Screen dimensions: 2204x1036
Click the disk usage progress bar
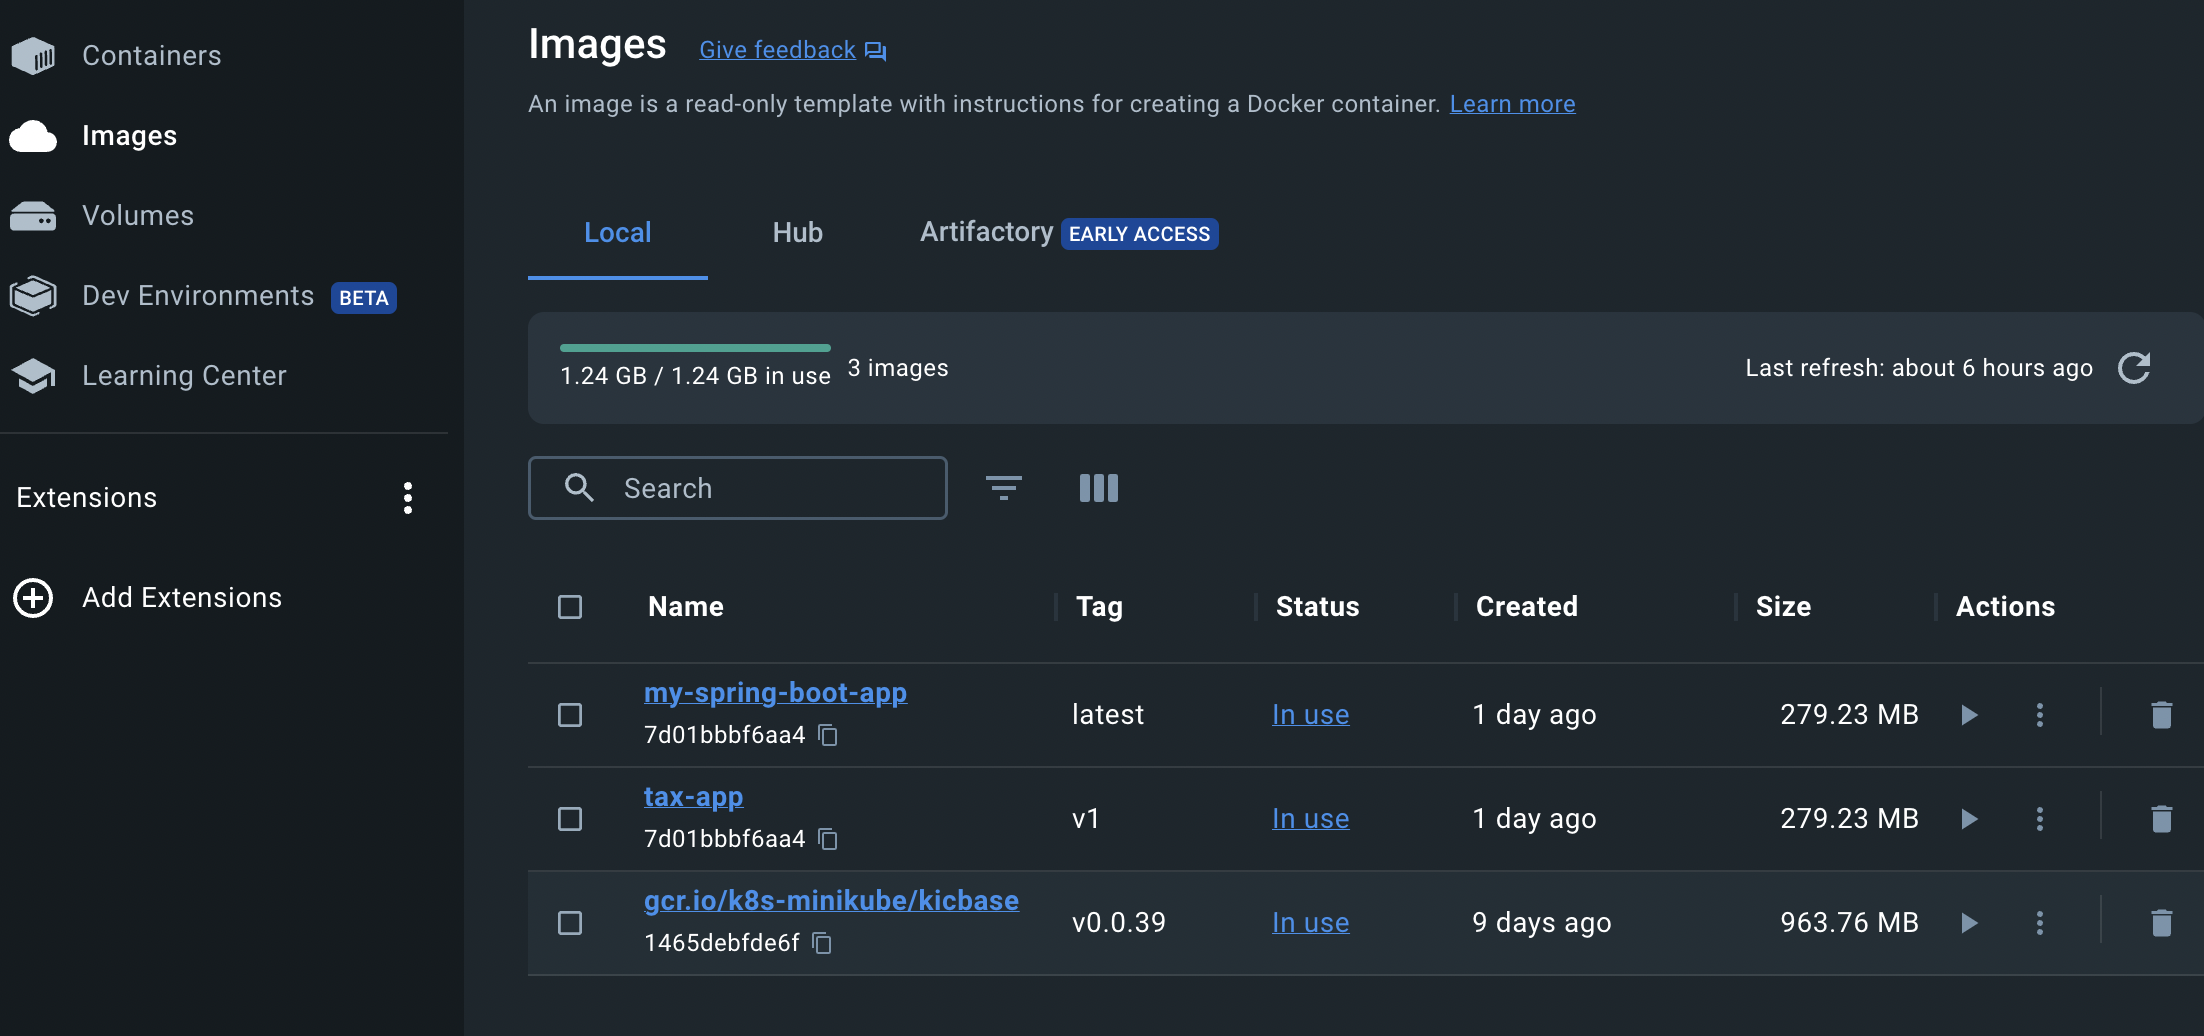pos(695,348)
